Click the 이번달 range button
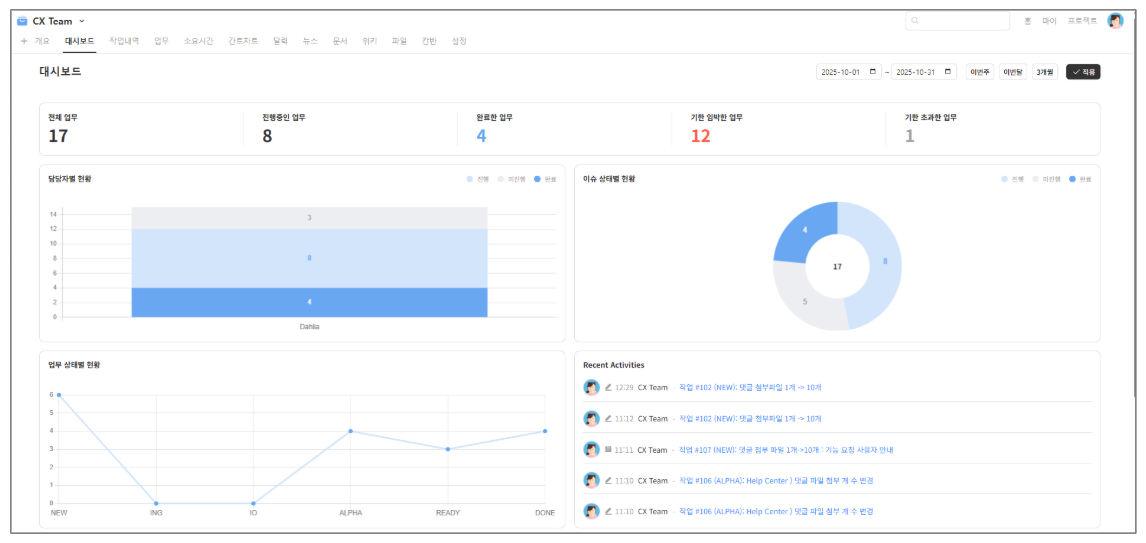This screenshot has width=1146, height=543. pos(1013,72)
